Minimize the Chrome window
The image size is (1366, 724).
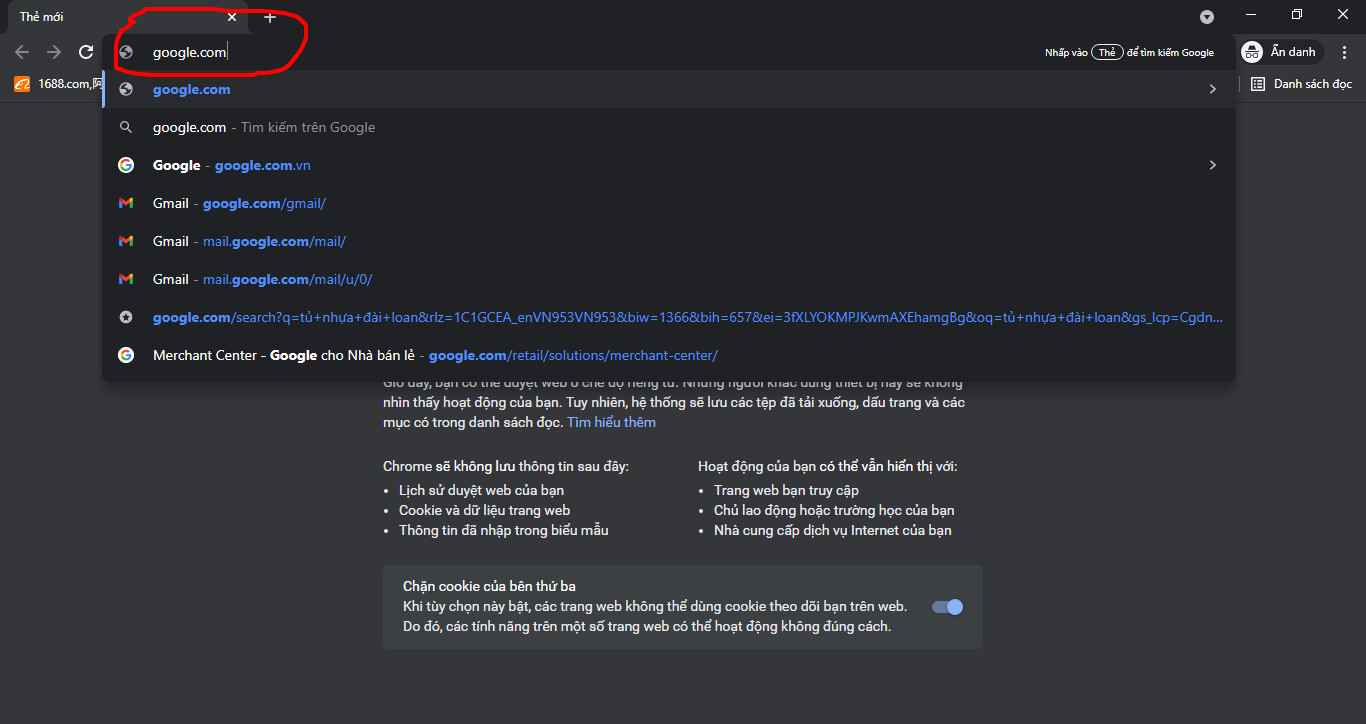tap(1251, 14)
